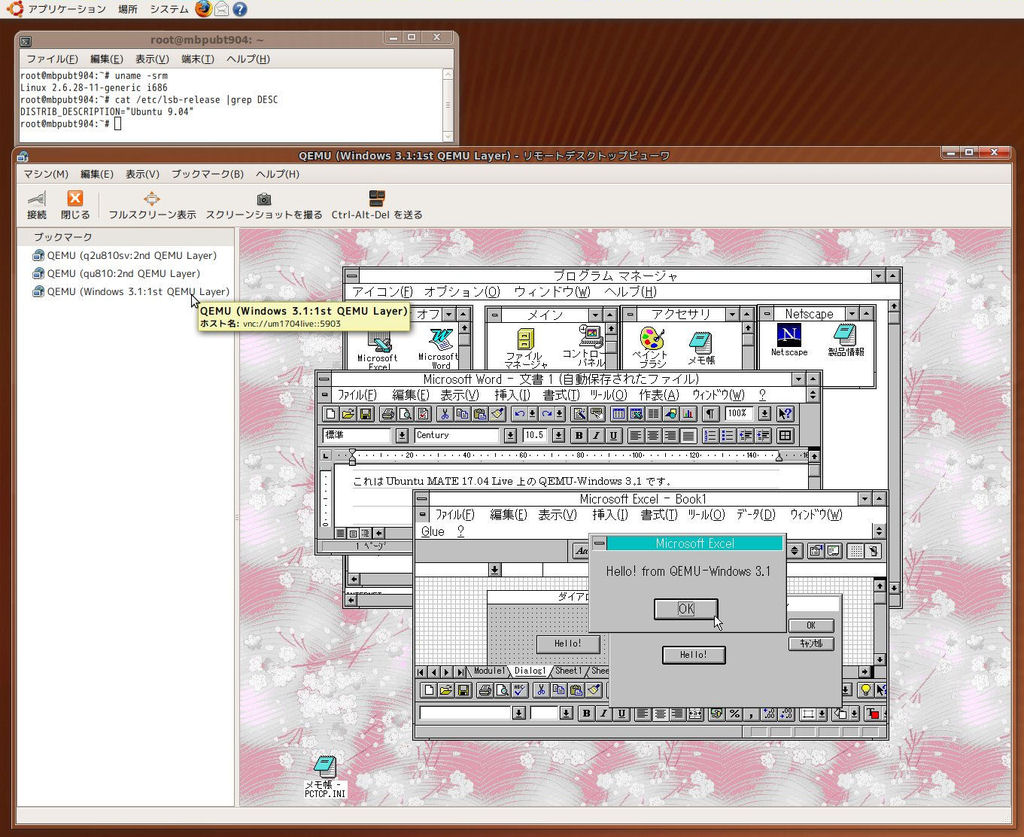The width and height of the screenshot is (1024, 837).
Task: Open Paintbrush icon in Accessories group
Action: tap(652, 346)
